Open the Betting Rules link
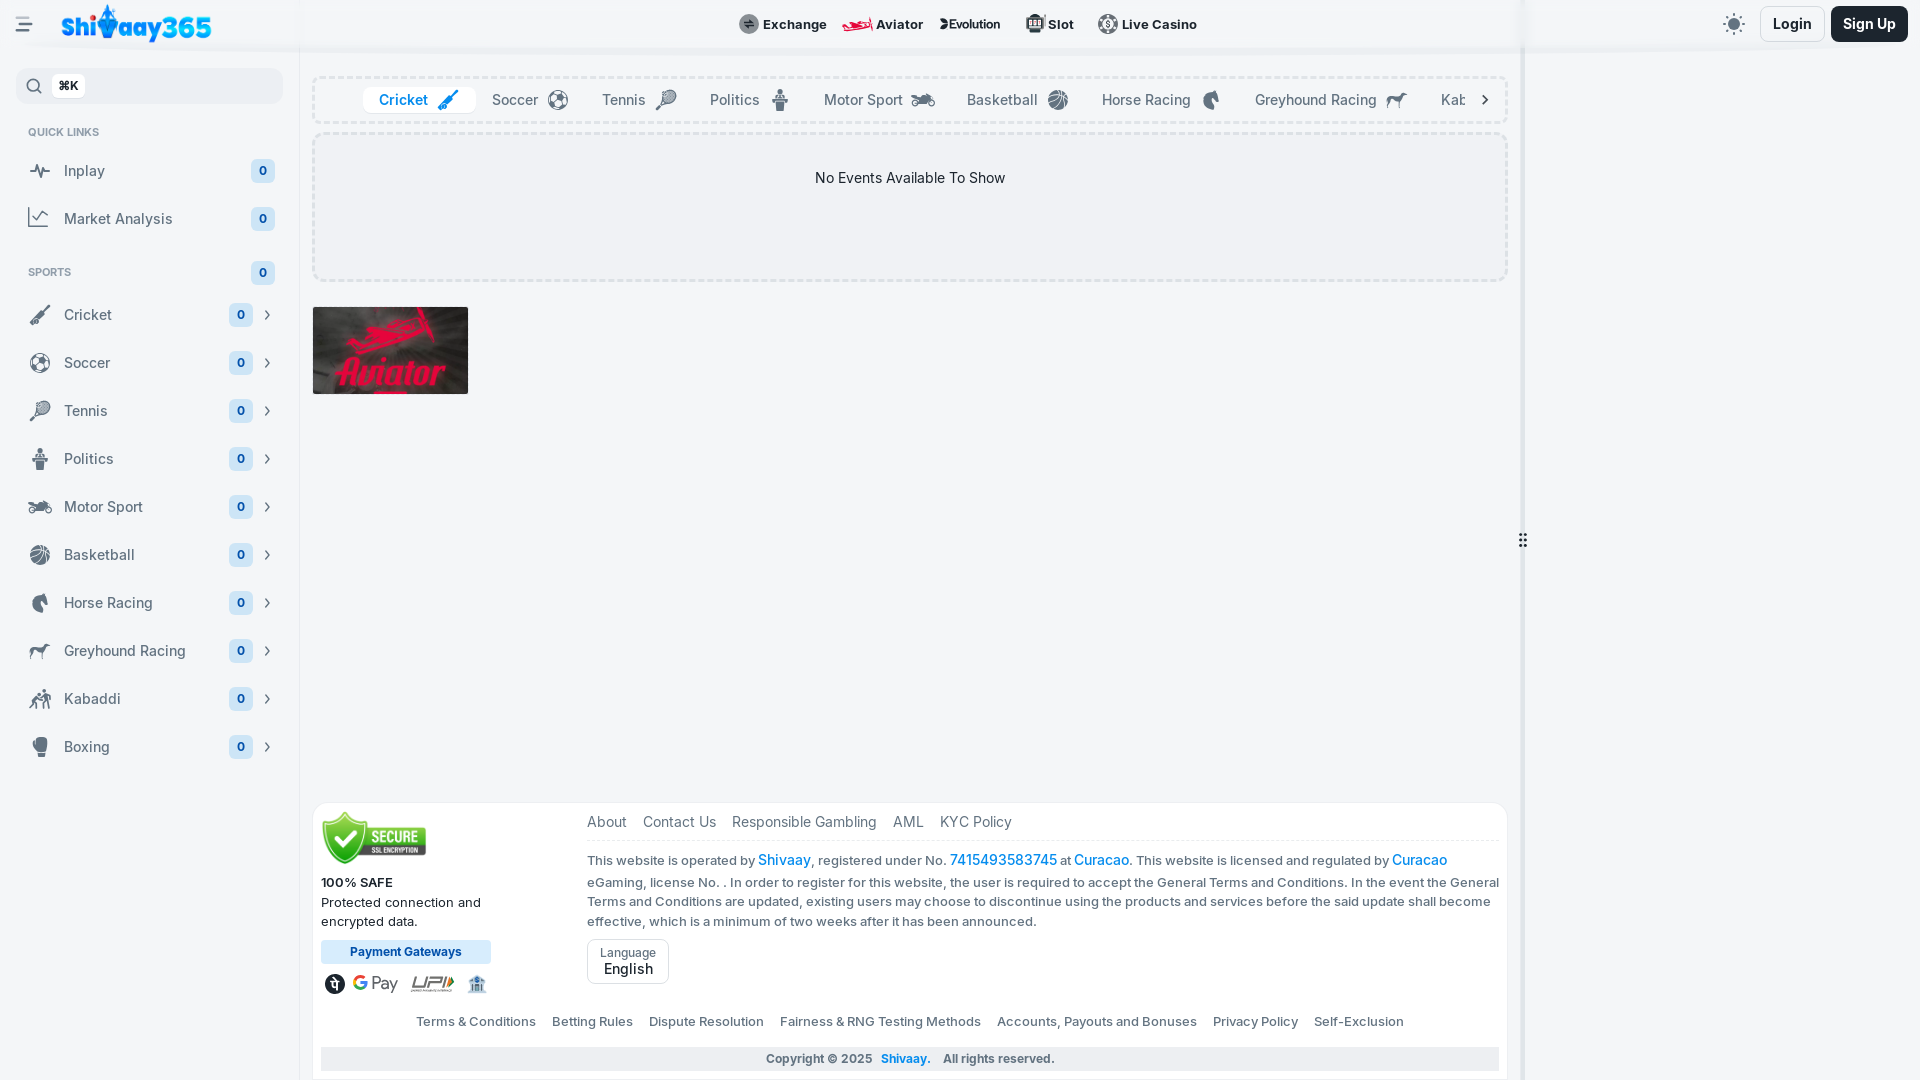Screen dimensions: 1920x1080 click(x=592, y=1021)
